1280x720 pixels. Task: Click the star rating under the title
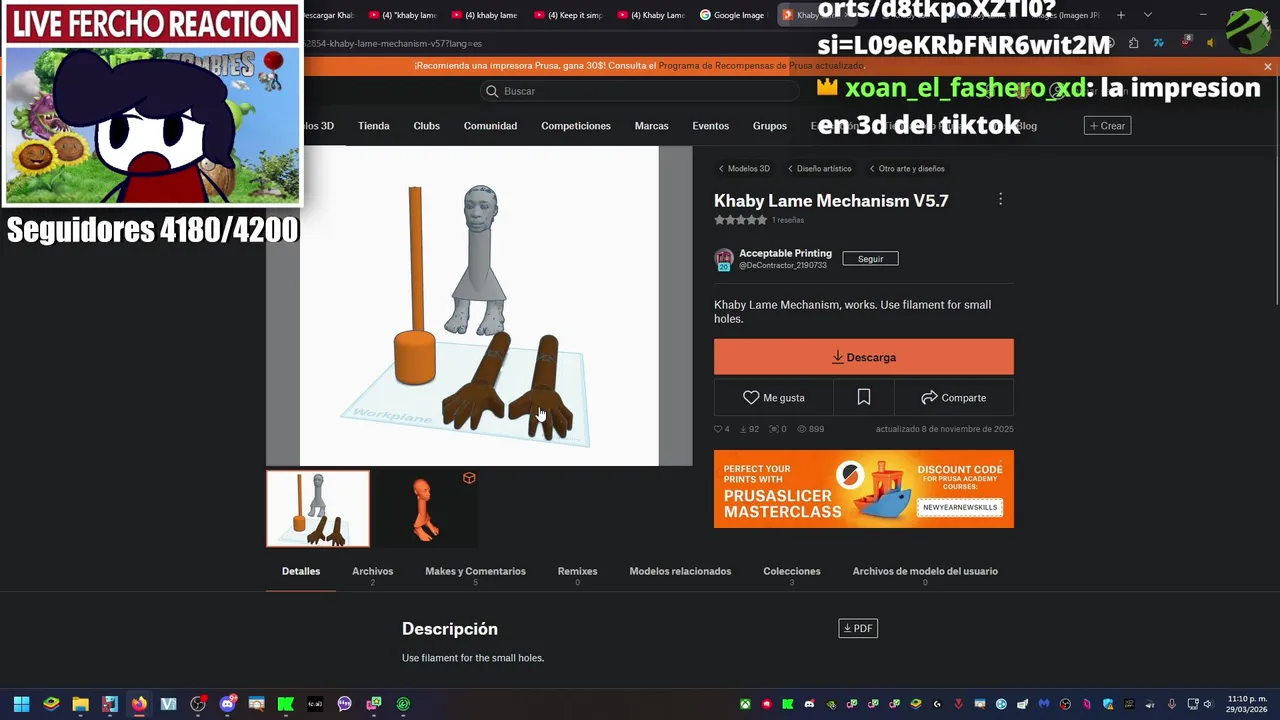coord(740,220)
